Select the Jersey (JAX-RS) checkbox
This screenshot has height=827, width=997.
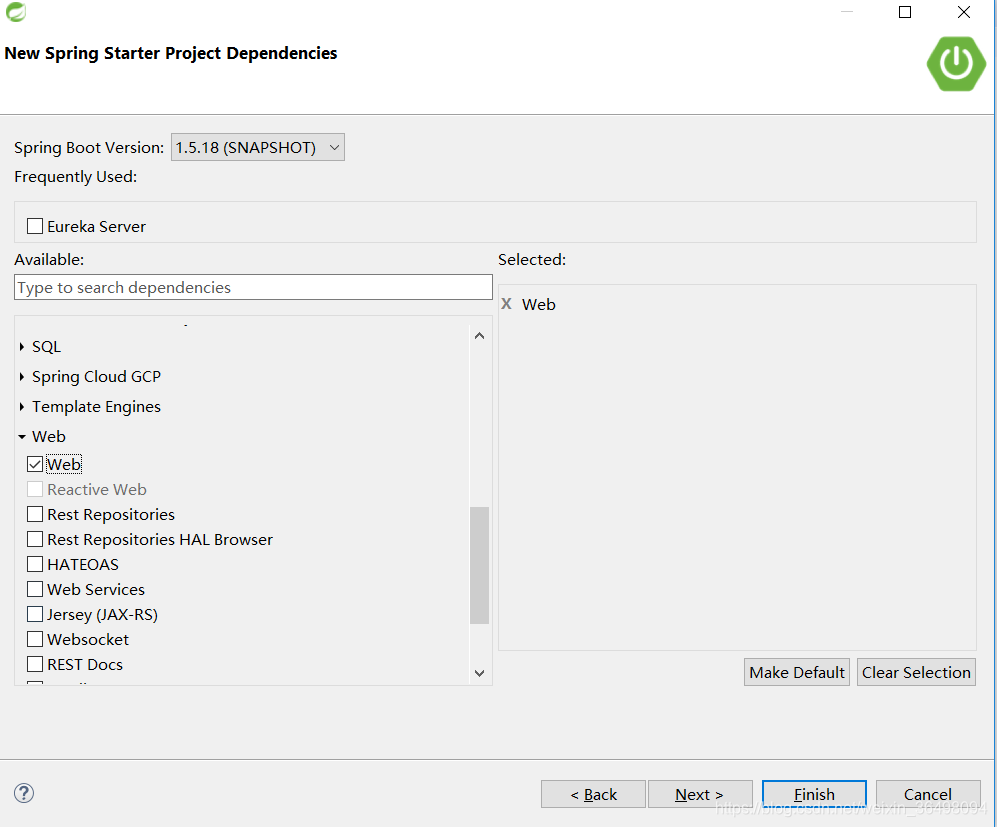35,614
